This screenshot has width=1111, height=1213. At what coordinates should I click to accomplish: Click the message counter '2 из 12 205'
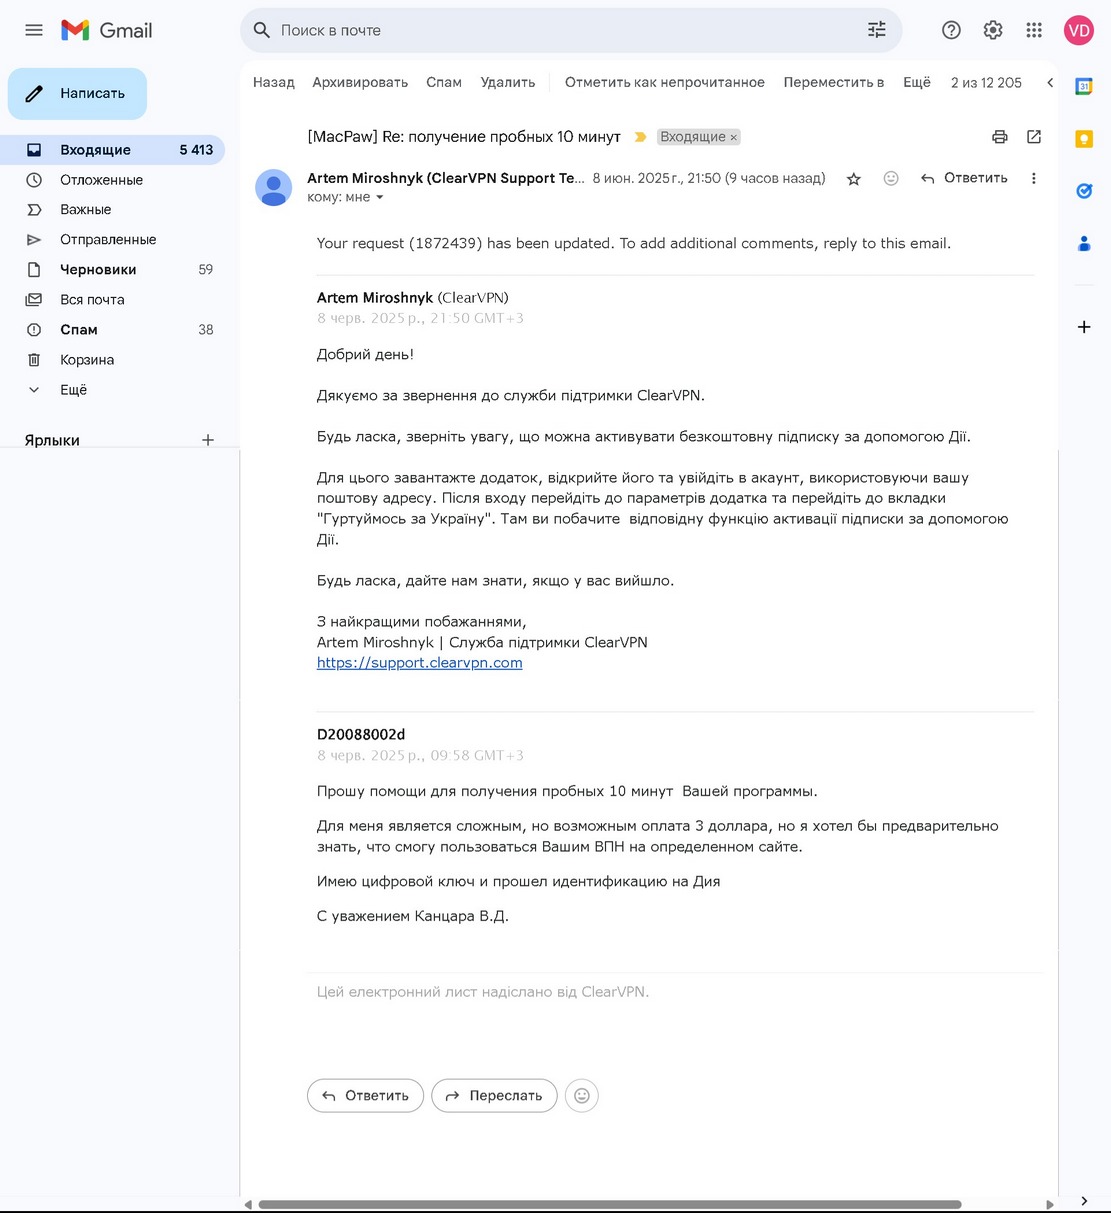coord(986,83)
